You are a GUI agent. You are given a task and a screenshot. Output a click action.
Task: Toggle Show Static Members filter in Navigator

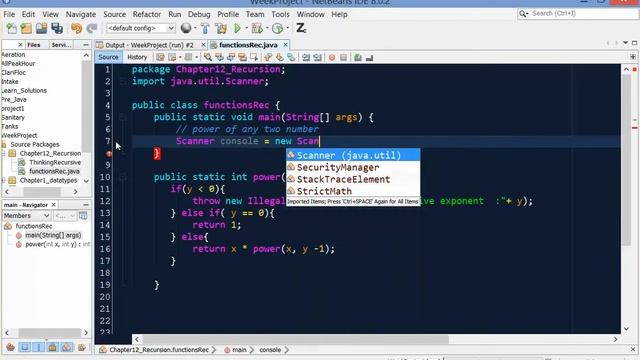click(38, 347)
